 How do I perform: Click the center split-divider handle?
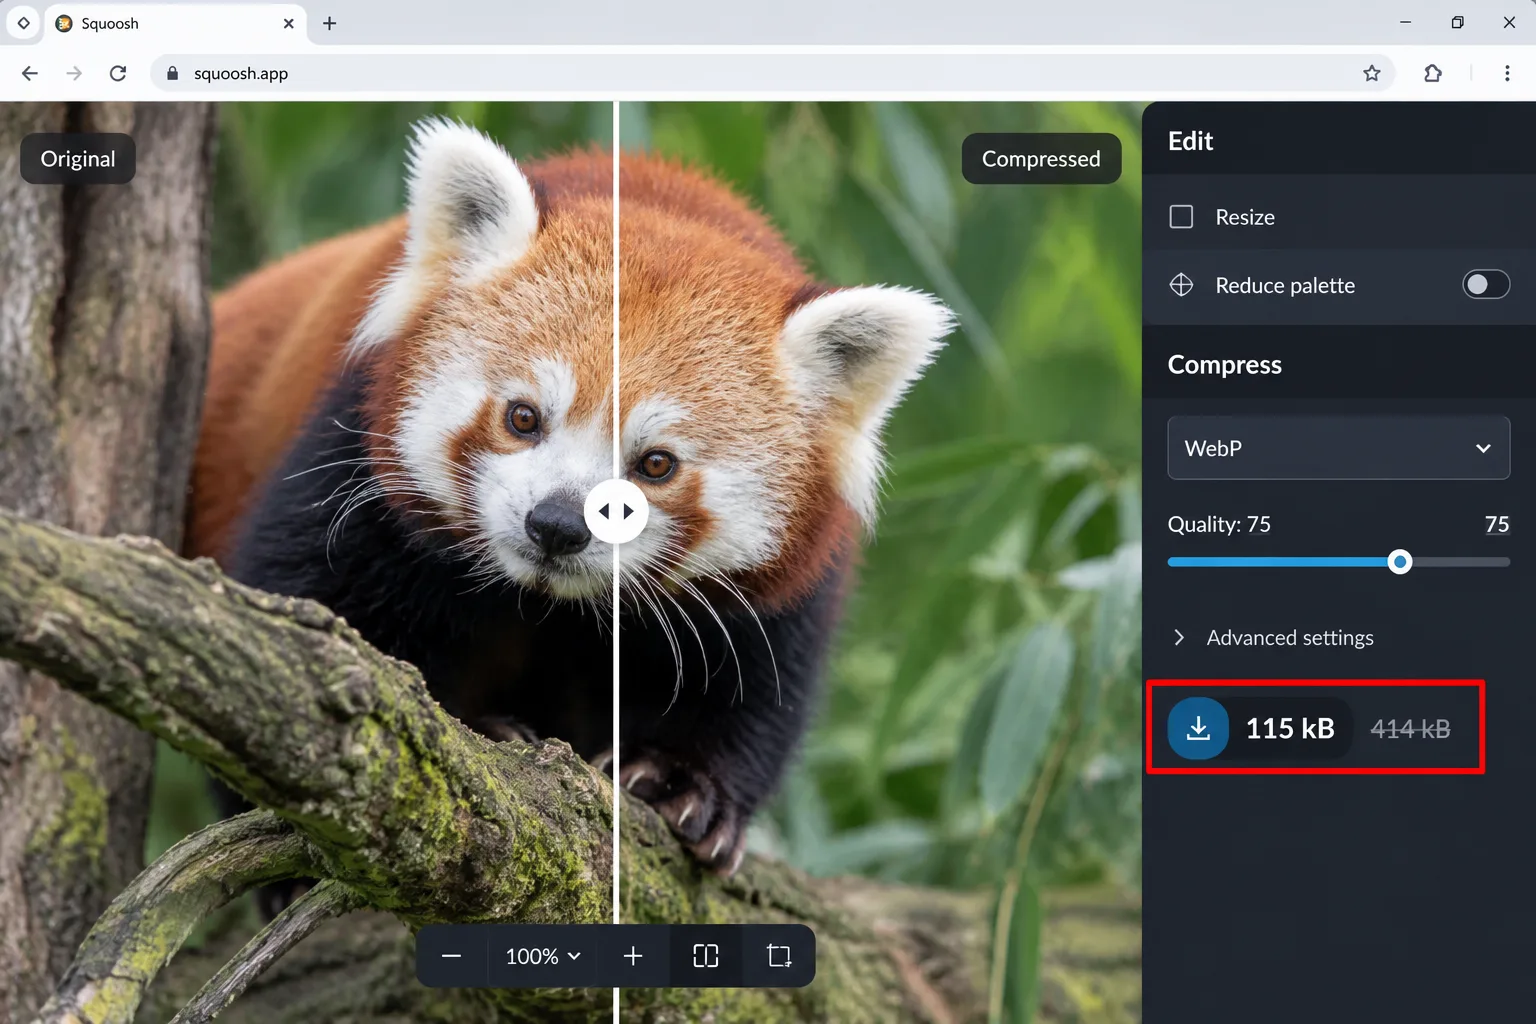616,511
